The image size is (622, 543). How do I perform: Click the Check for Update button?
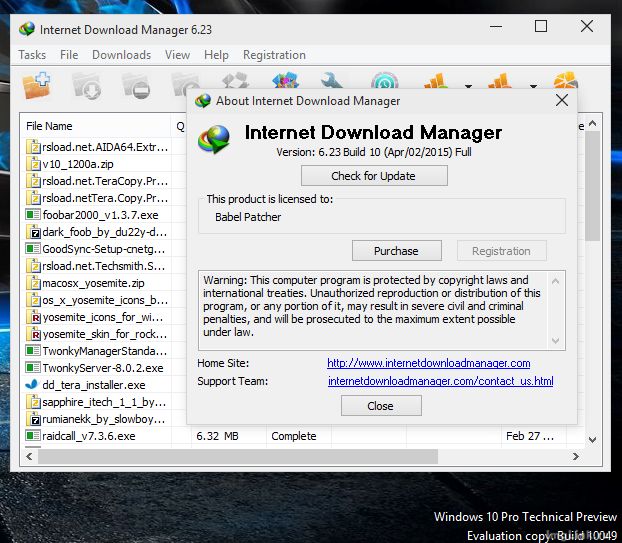coord(374,176)
